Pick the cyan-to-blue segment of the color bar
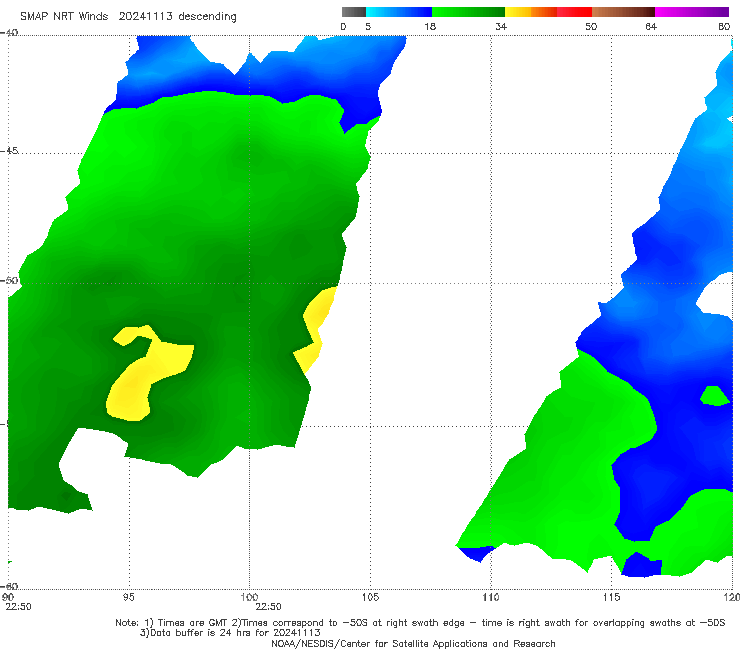This screenshot has width=740, height=650. tap(399, 12)
